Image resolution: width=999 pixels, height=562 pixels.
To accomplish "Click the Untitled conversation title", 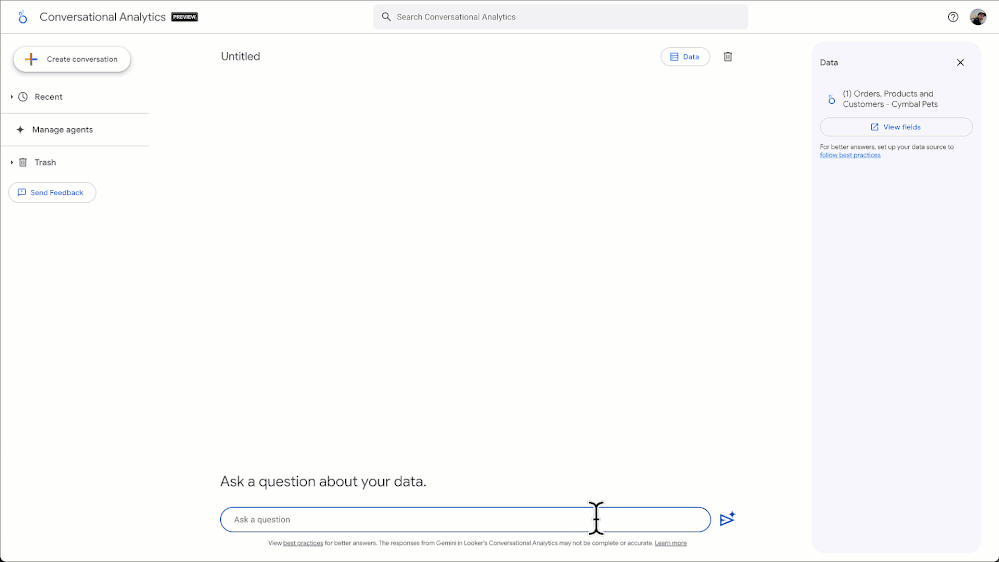I will (240, 56).
